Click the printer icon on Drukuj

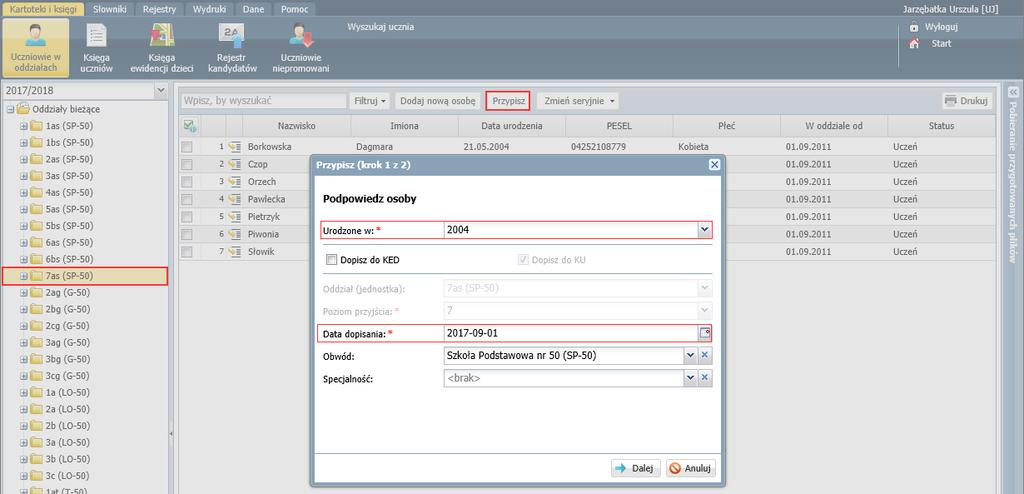[x=950, y=101]
